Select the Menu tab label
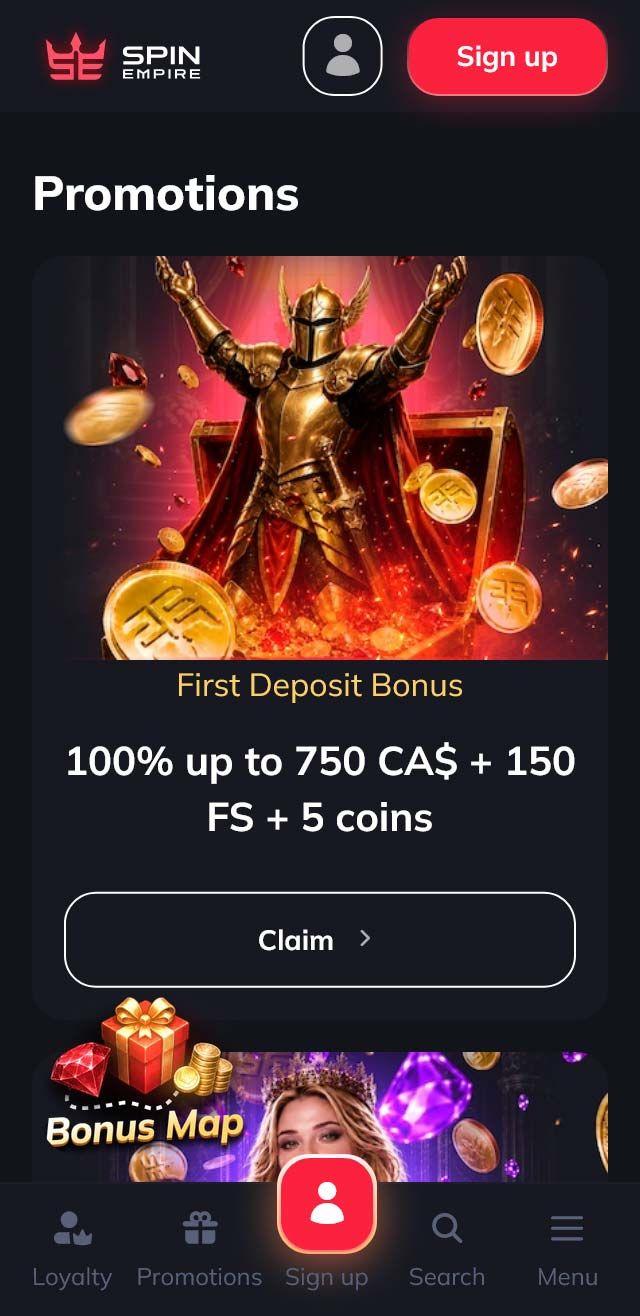The width and height of the screenshot is (640, 1316). pyautogui.click(x=567, y=1277)
